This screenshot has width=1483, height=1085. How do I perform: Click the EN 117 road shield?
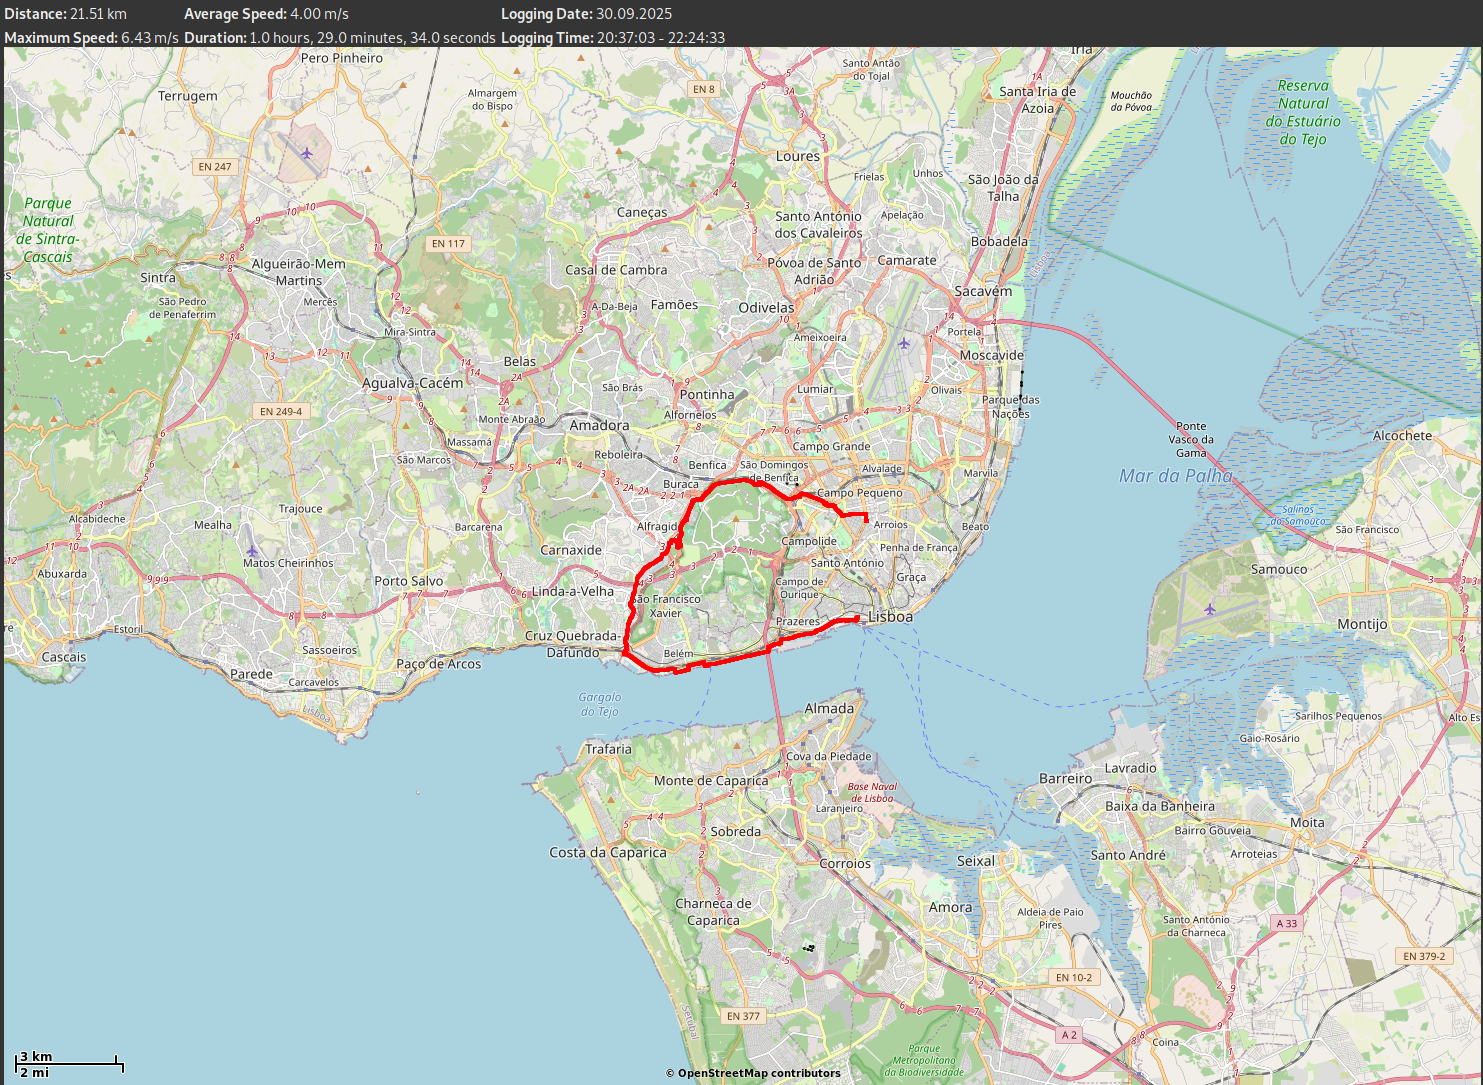[449, 243]
